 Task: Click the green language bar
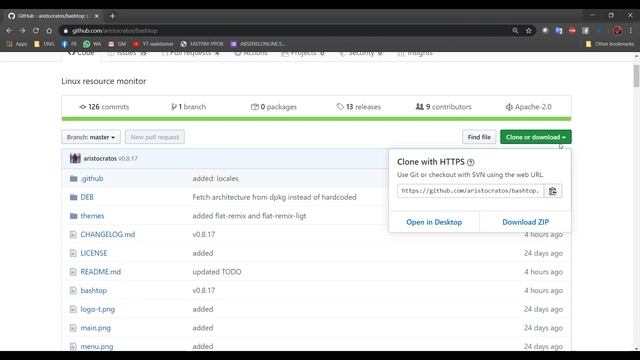click(316, 119)
